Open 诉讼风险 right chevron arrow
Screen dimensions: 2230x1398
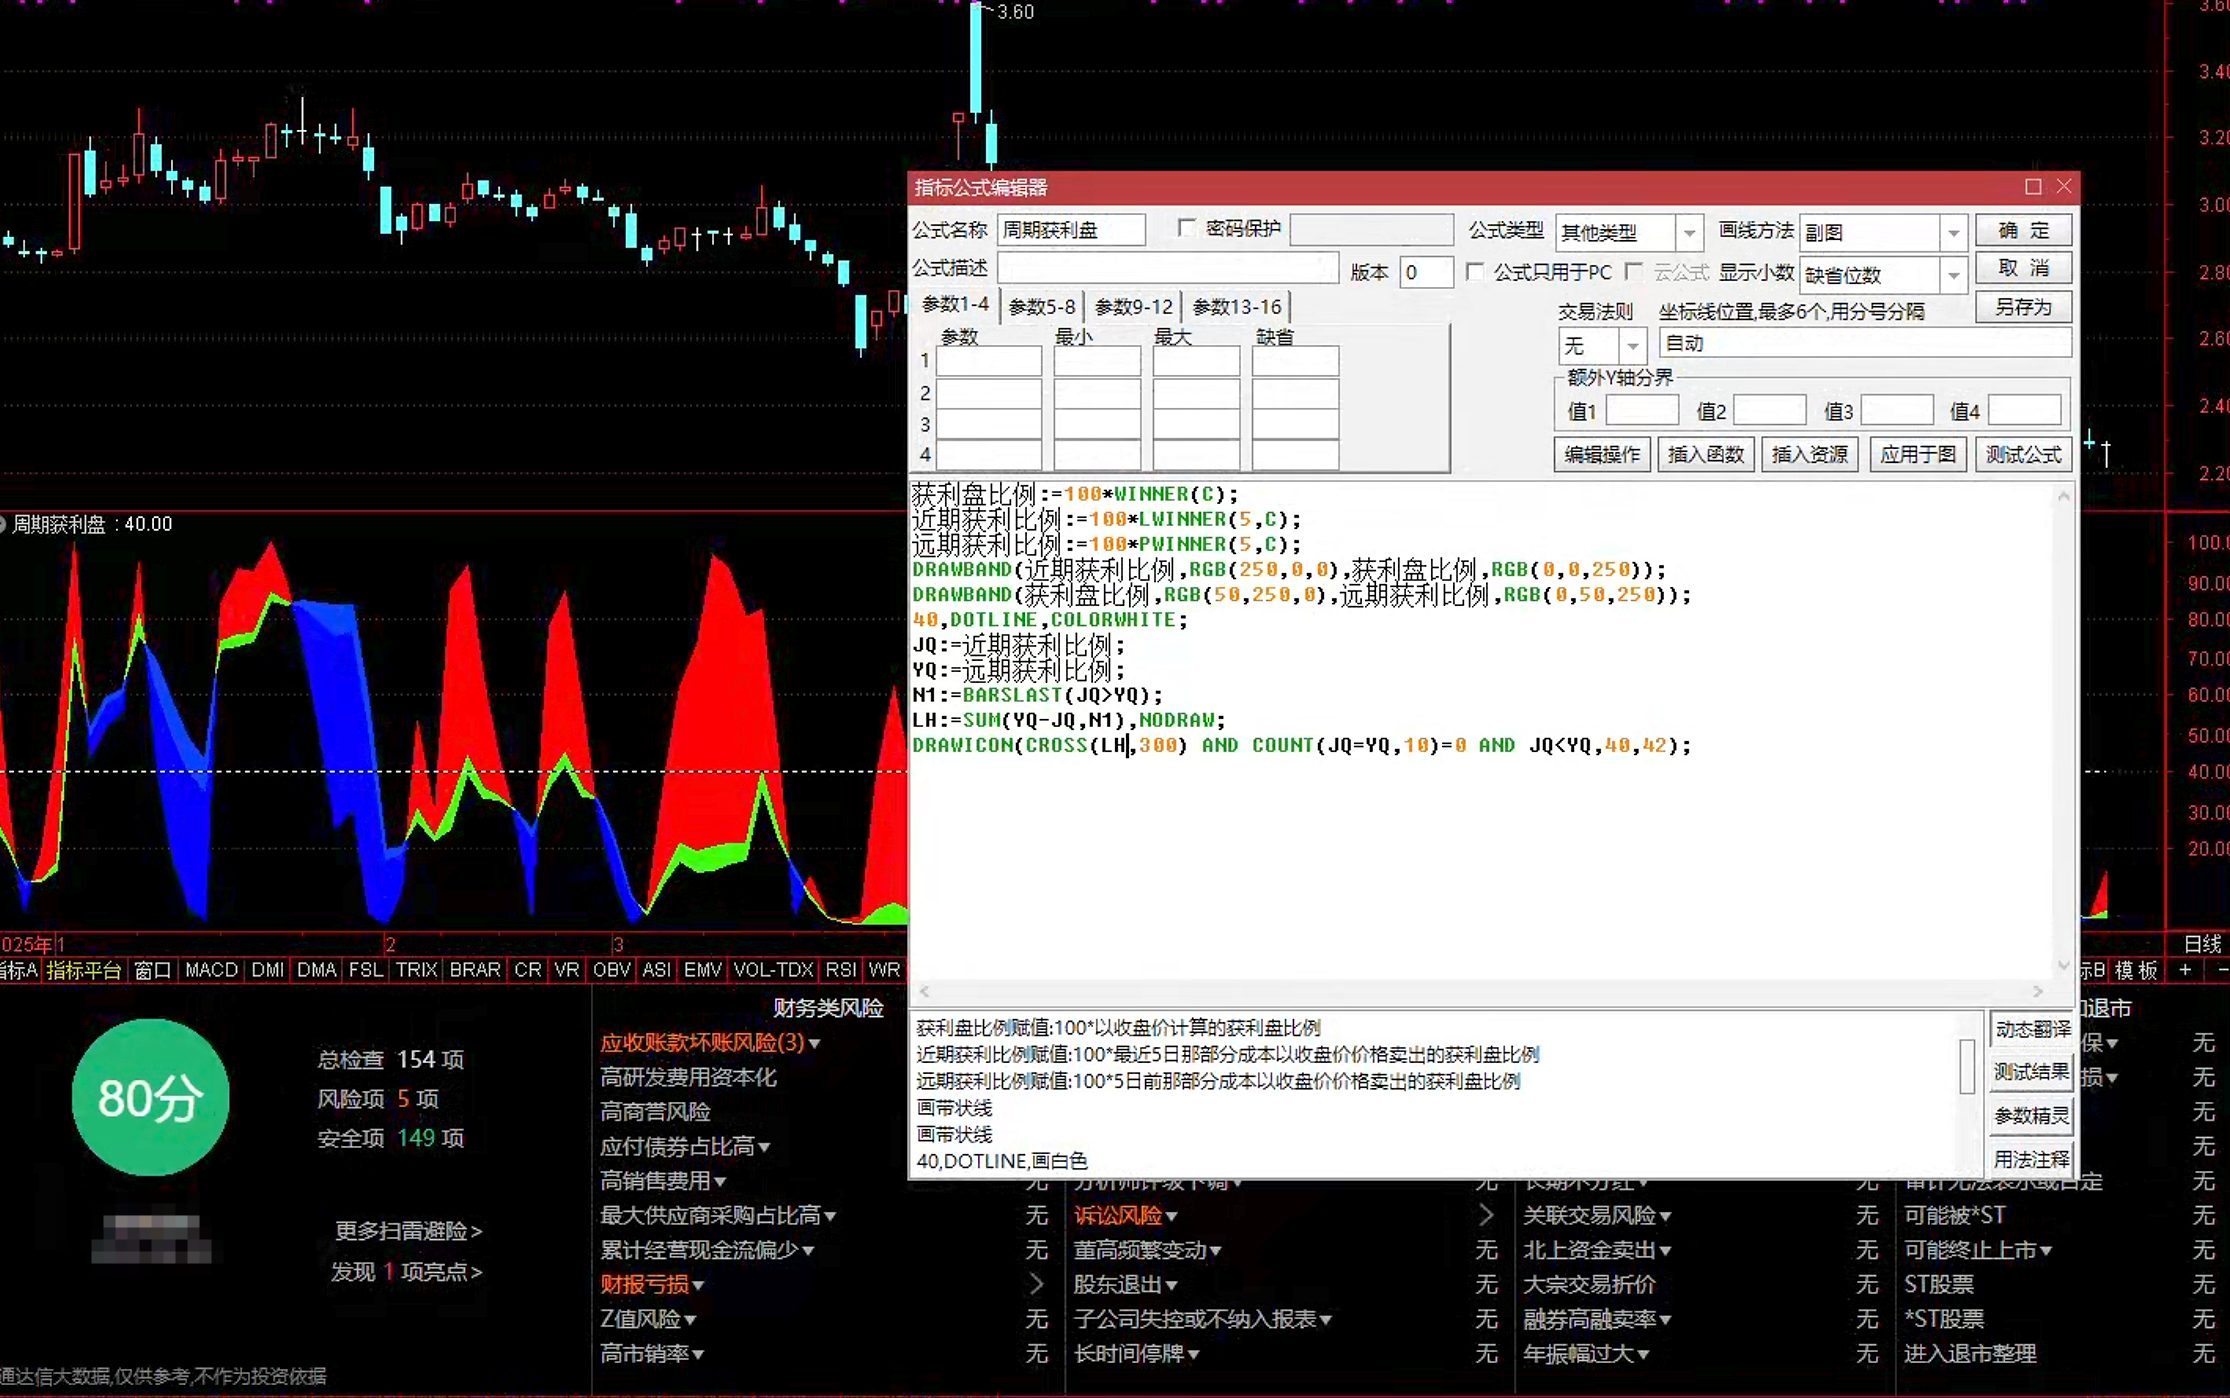pos(1486,1215)
